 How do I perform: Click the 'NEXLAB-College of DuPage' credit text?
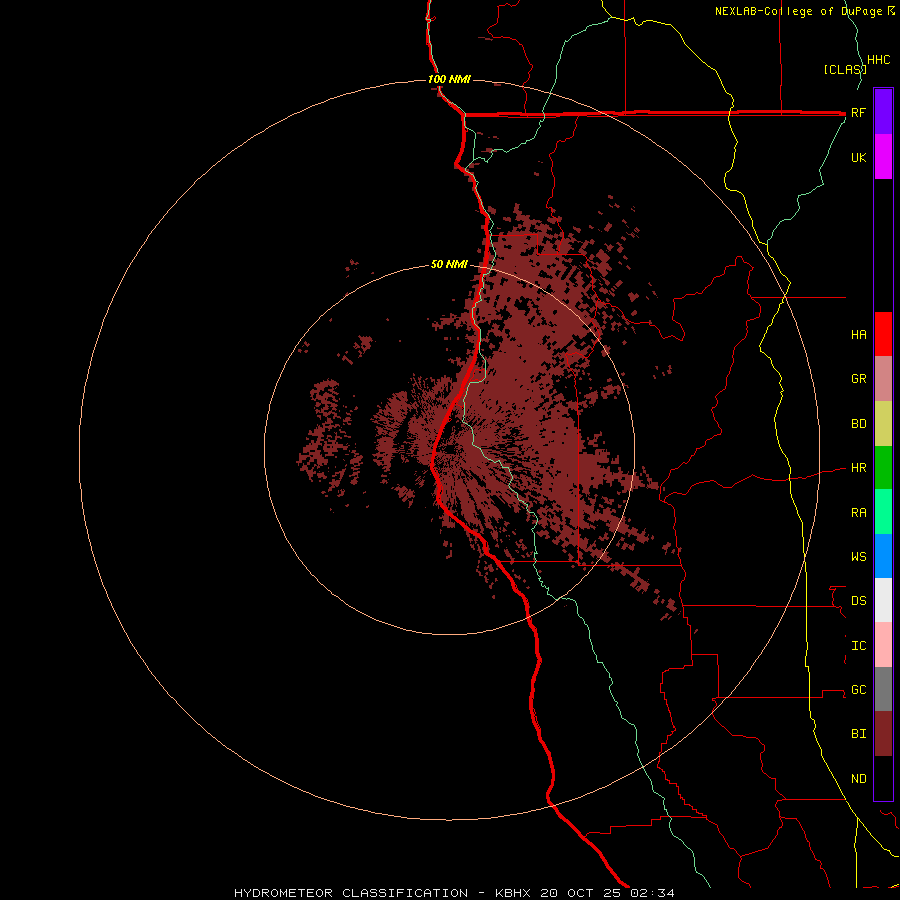pos(798,11)
